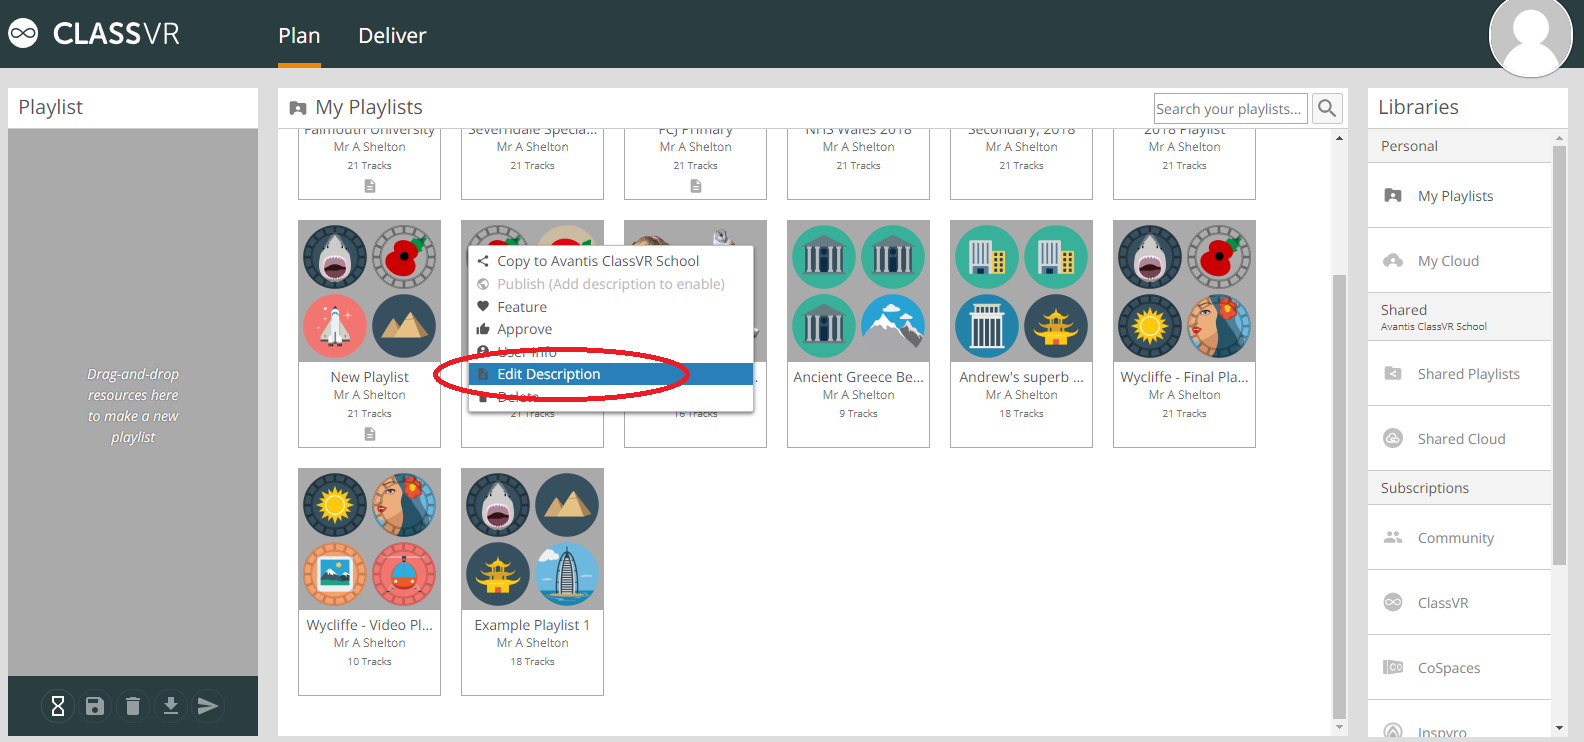Save the playlist with the floppy disk icon
This screenshot has height=742, width=1584.
(95, 706)
